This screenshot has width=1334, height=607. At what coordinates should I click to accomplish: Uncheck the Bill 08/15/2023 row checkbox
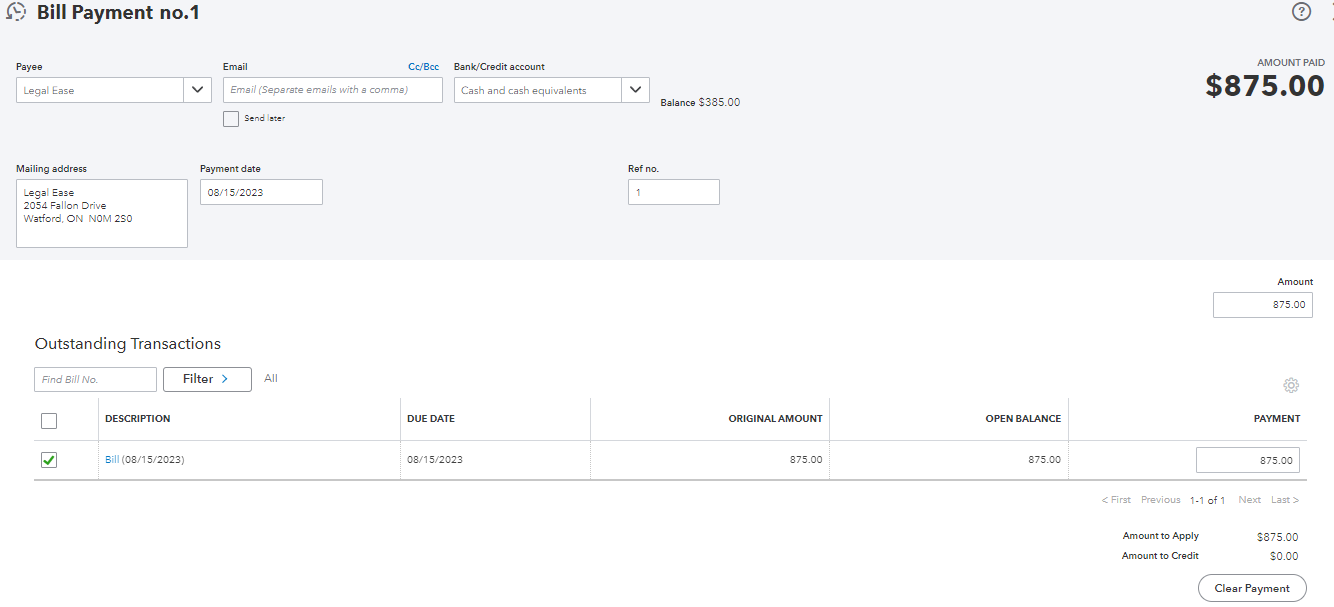point(49,460)
